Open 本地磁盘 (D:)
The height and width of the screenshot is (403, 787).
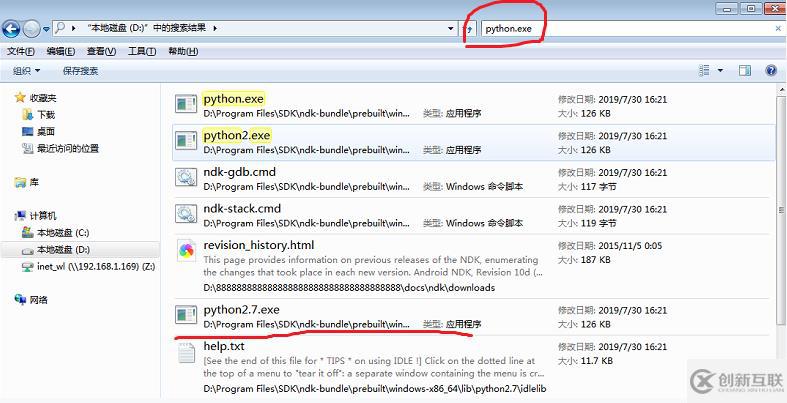(x=63, y=249)
